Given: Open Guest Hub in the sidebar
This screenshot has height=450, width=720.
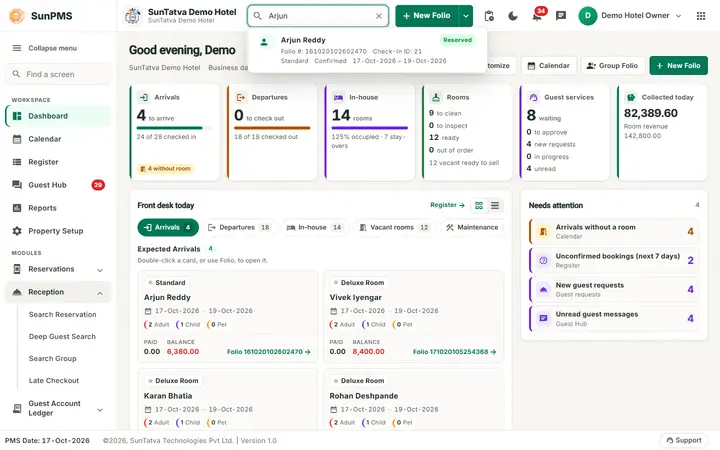Looking at the screenshot, I should (x=58, y=185).
